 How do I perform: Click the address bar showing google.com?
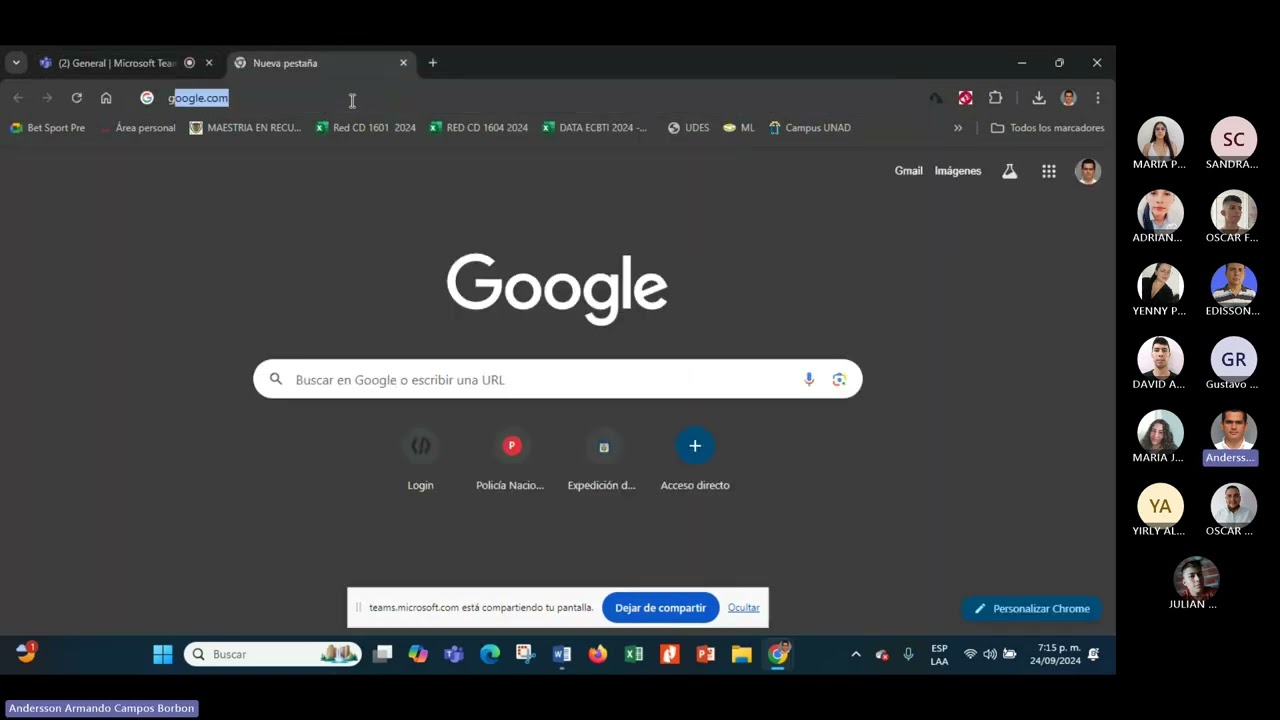530,98
